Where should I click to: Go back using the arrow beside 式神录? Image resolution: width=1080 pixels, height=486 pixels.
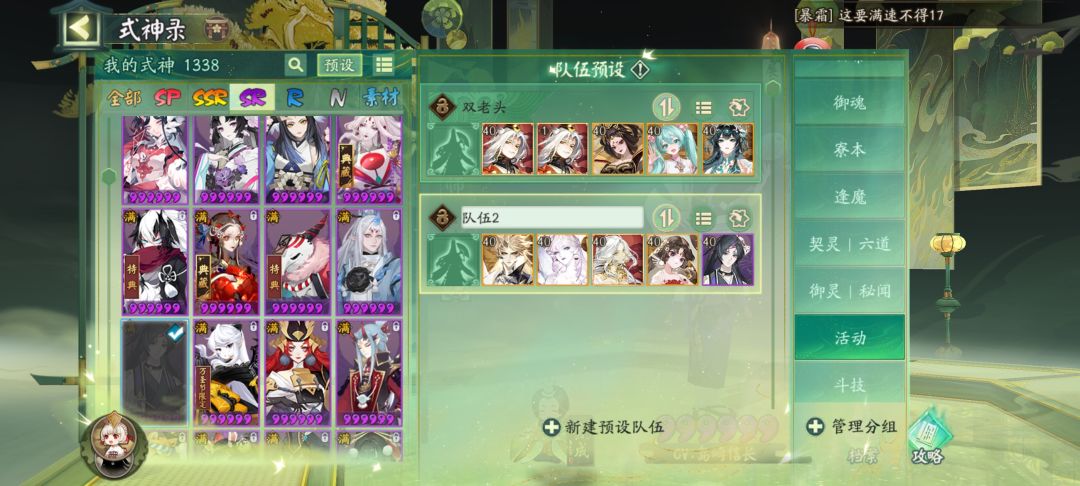point(80,28)
